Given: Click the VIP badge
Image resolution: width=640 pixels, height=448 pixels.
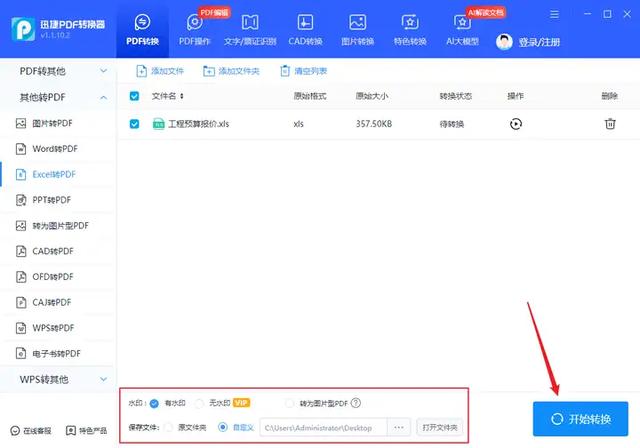Looking at the screenshot, I should click(241, 403).
